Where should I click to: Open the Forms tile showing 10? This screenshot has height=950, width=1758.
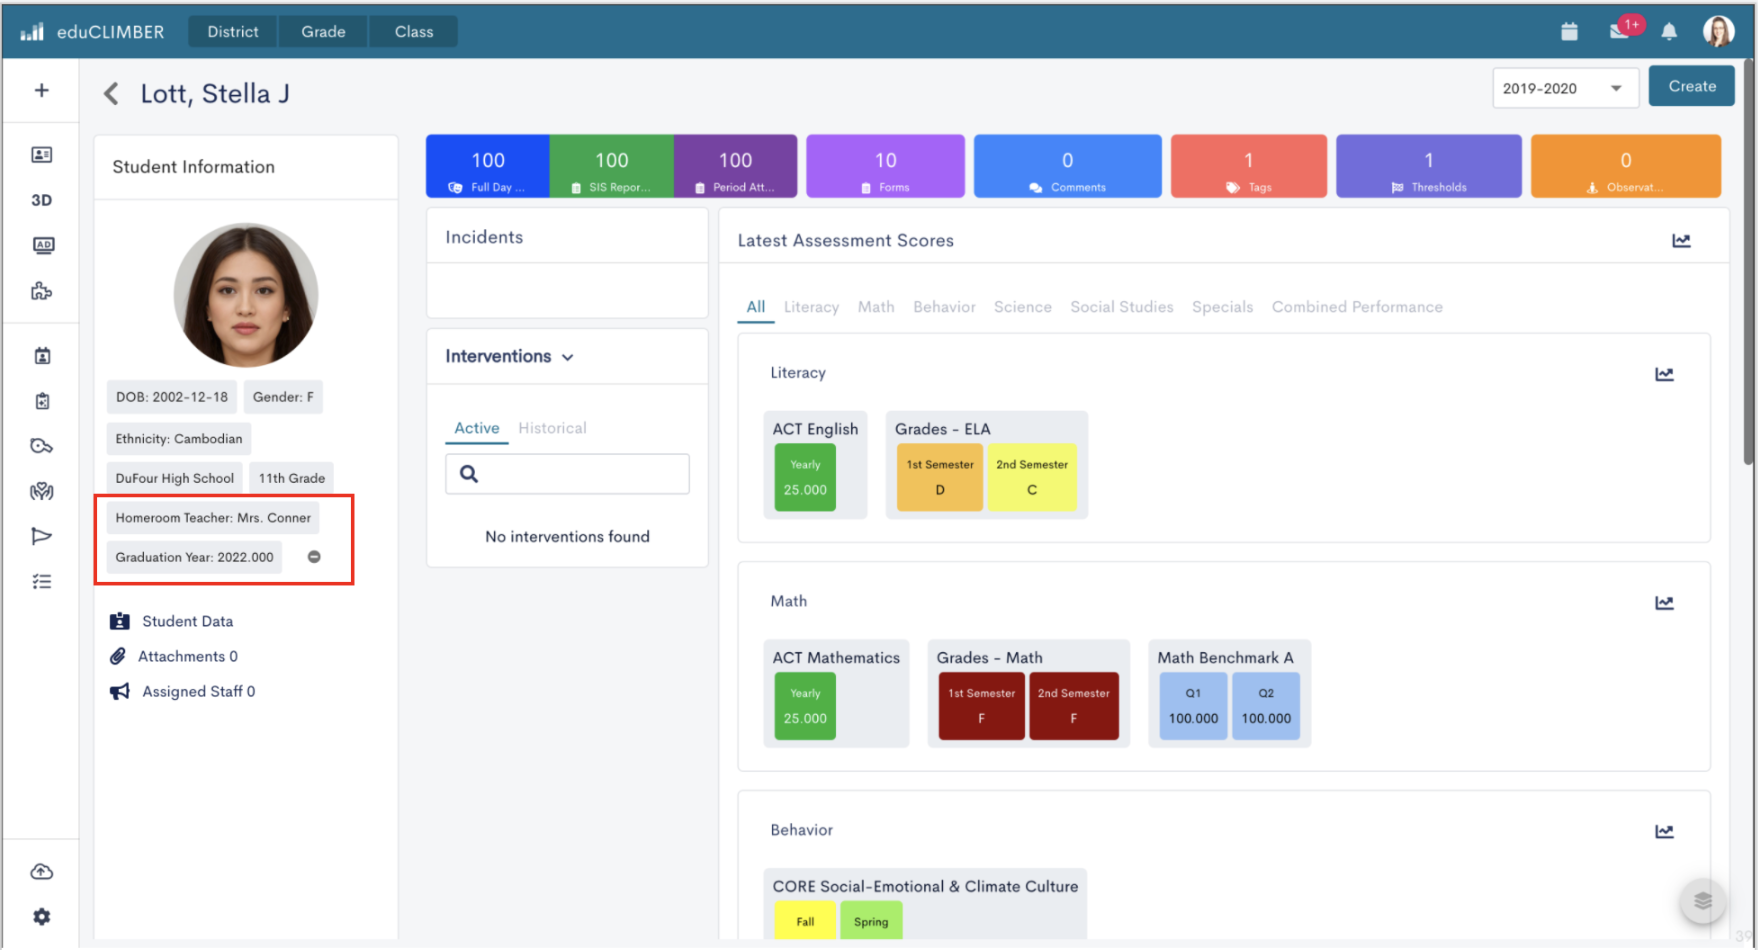(885, 167)
